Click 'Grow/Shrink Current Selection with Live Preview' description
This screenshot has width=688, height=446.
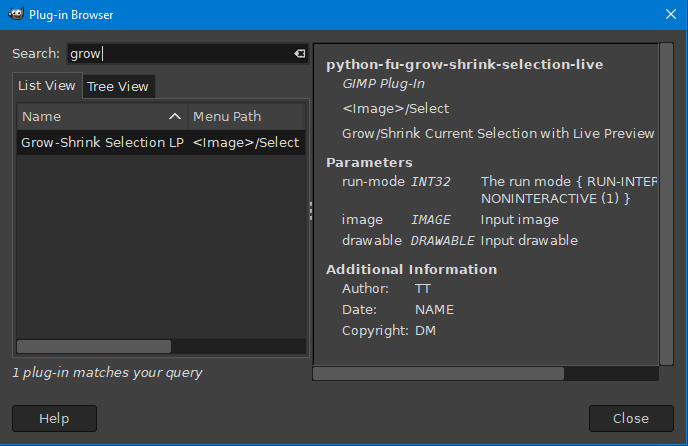(x=498, y=133)
